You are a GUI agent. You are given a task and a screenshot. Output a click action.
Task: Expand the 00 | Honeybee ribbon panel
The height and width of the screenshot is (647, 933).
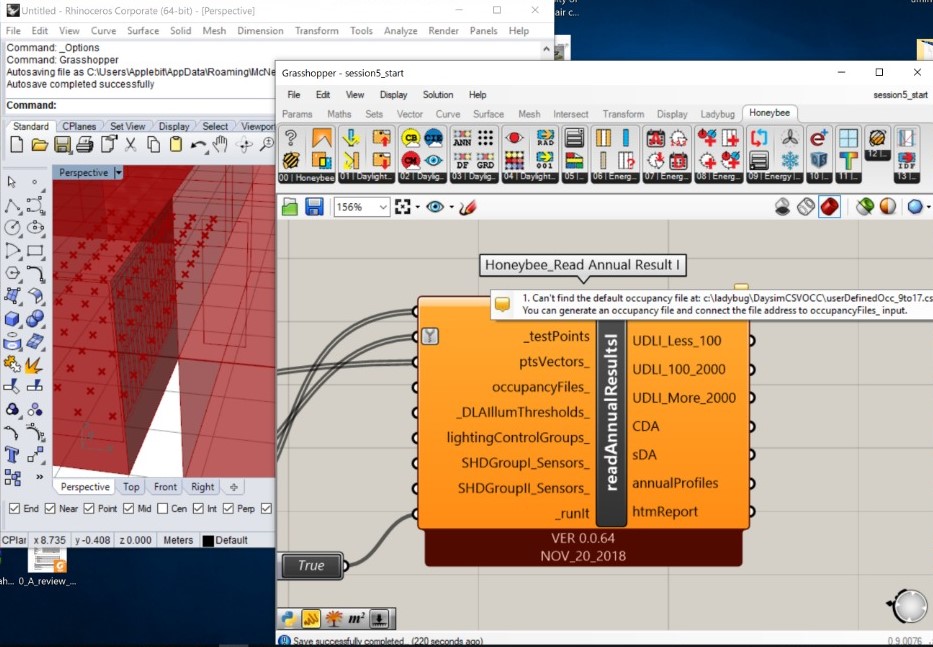pyautogui.click(x=306, y=177)
